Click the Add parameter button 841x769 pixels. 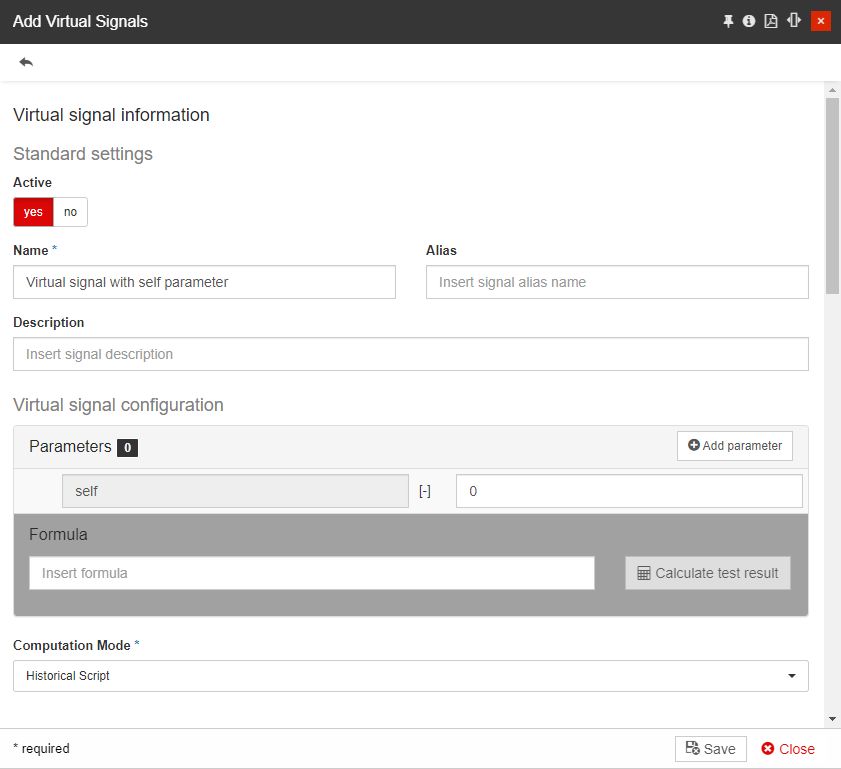735,446
